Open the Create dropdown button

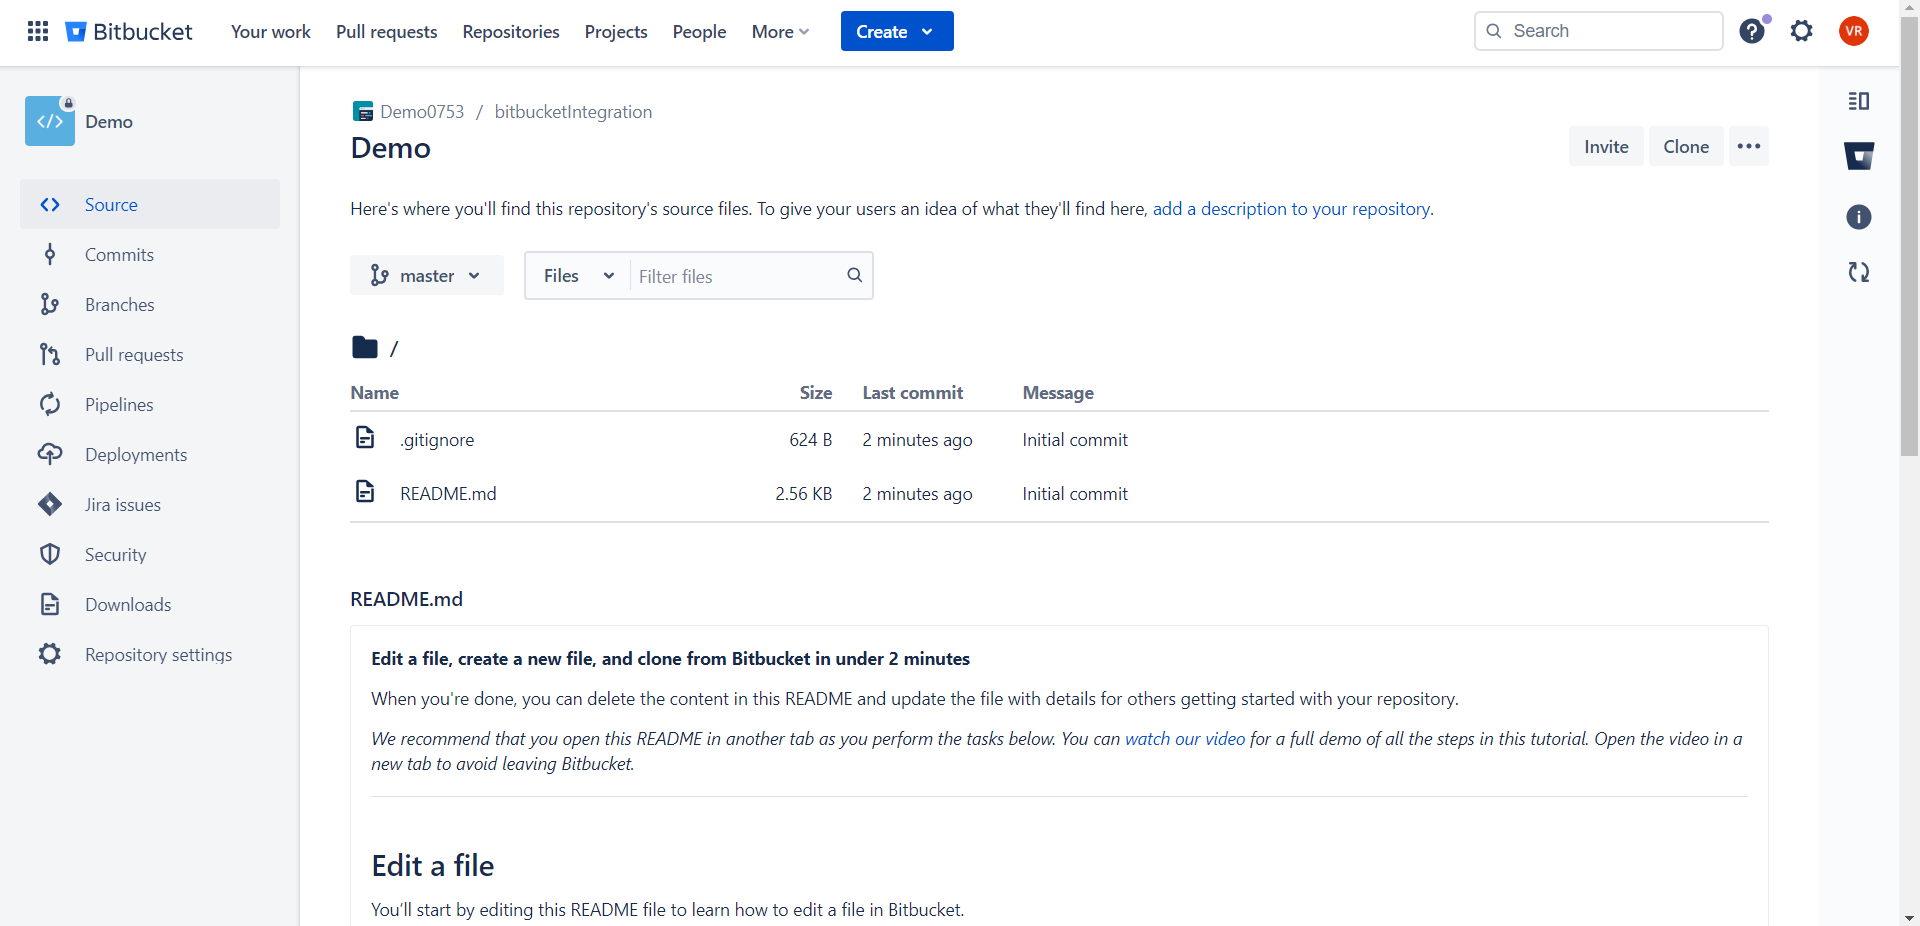coord(897,31)
